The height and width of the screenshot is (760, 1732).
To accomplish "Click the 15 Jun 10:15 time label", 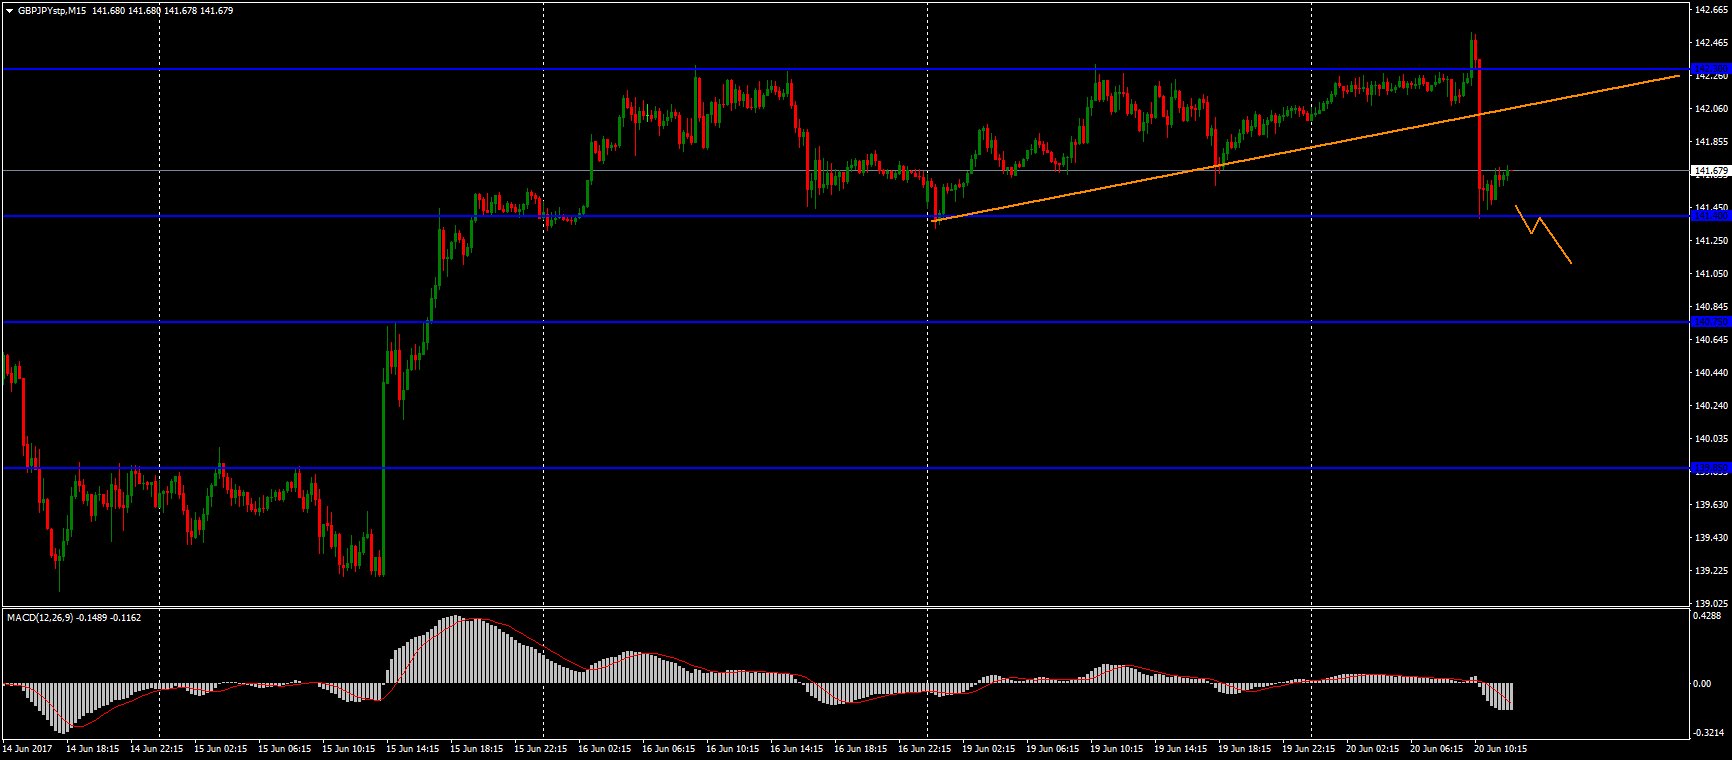I will pos(349,748).
